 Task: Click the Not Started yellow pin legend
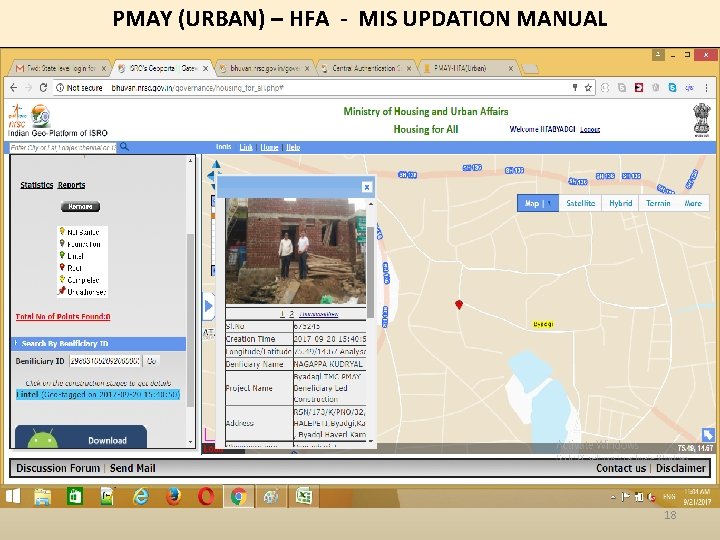pos(62,231)
